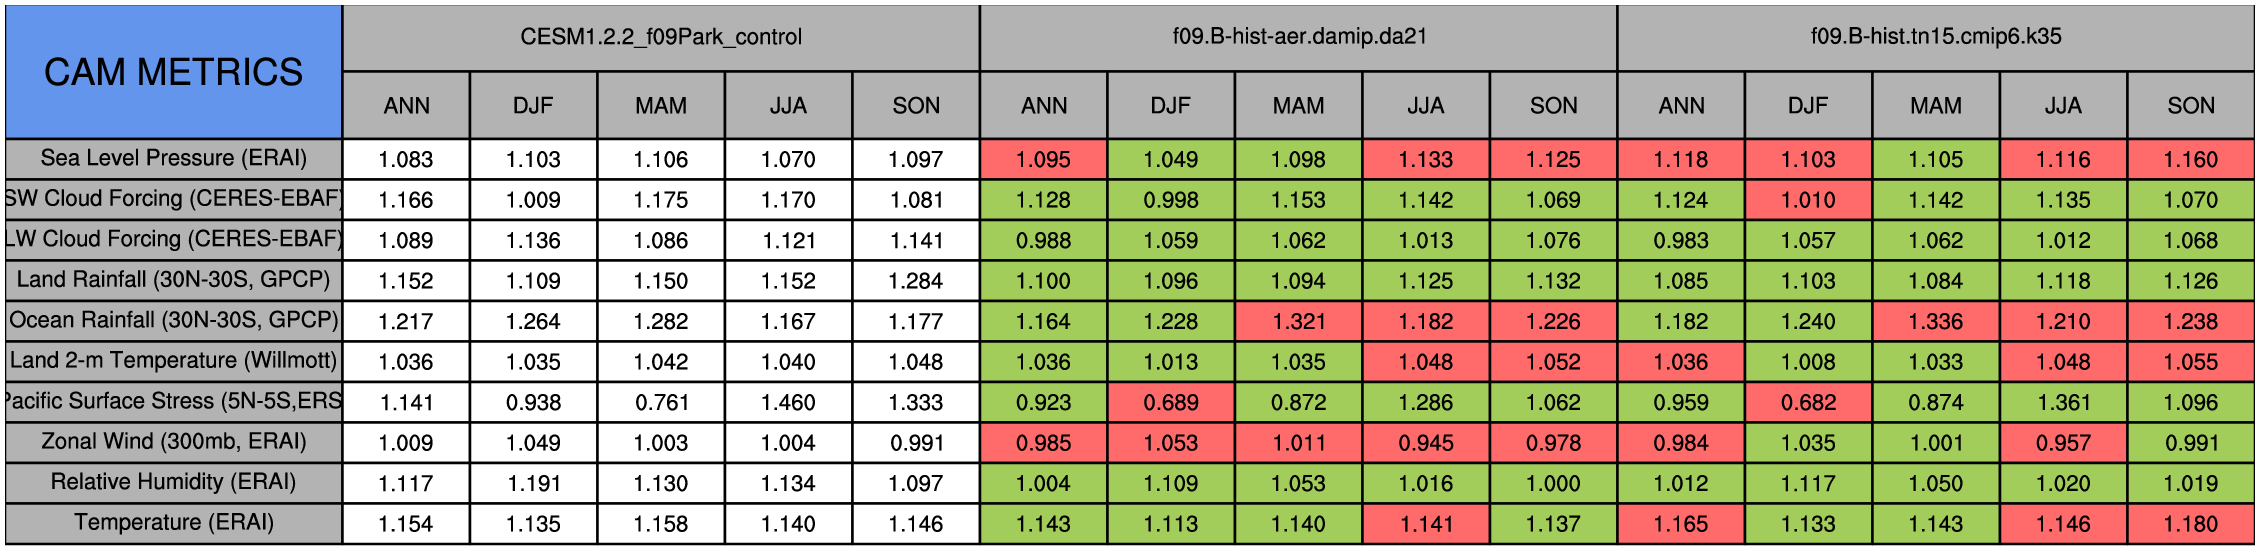The image size is (2260, 551).
Task: Click the Temperature (ERAI) row label
Action: point(173,523)
